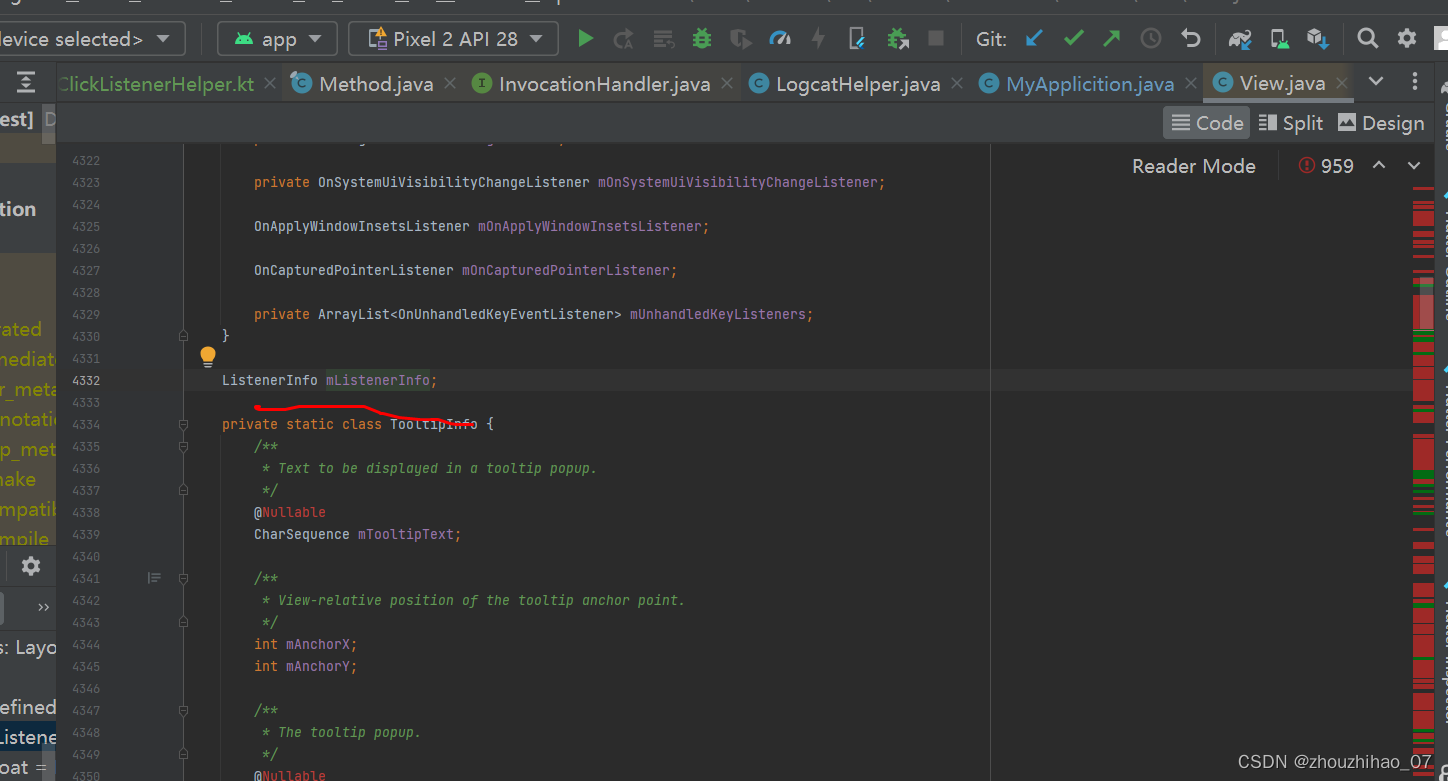Open the Device Manager icon
1448x781 pixels.
[1279, 39]
